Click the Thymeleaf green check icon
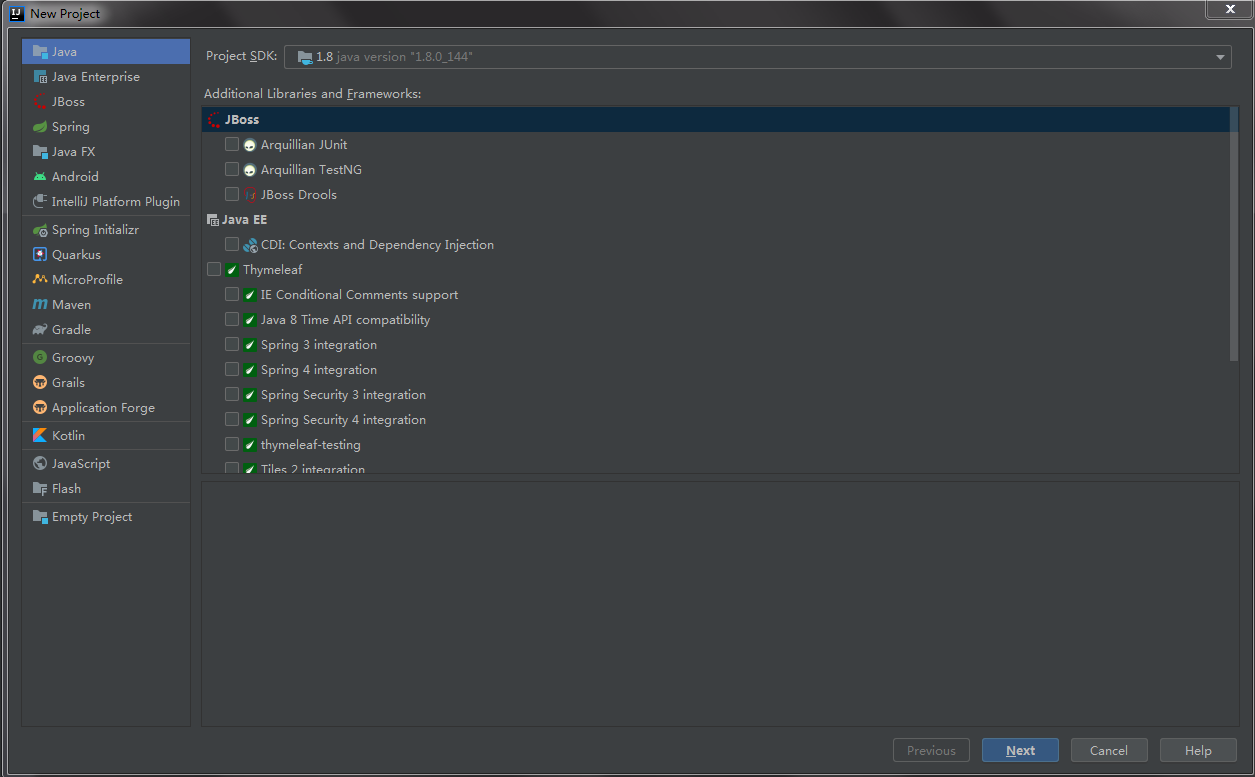Viewport: 1255px width, 777px height. 232,269
